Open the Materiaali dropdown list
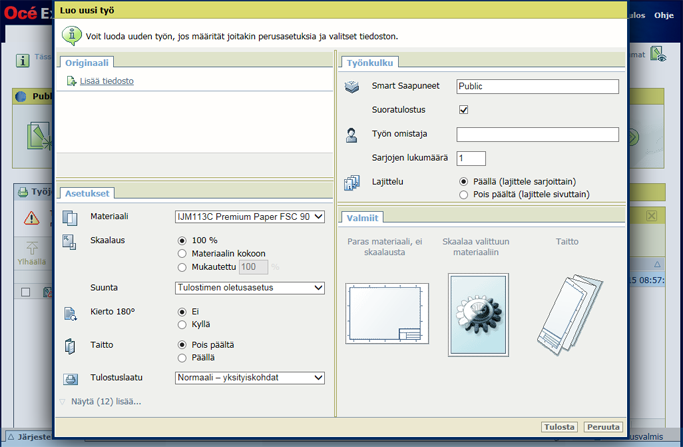 pyautogui.click(x=250, y=217)
